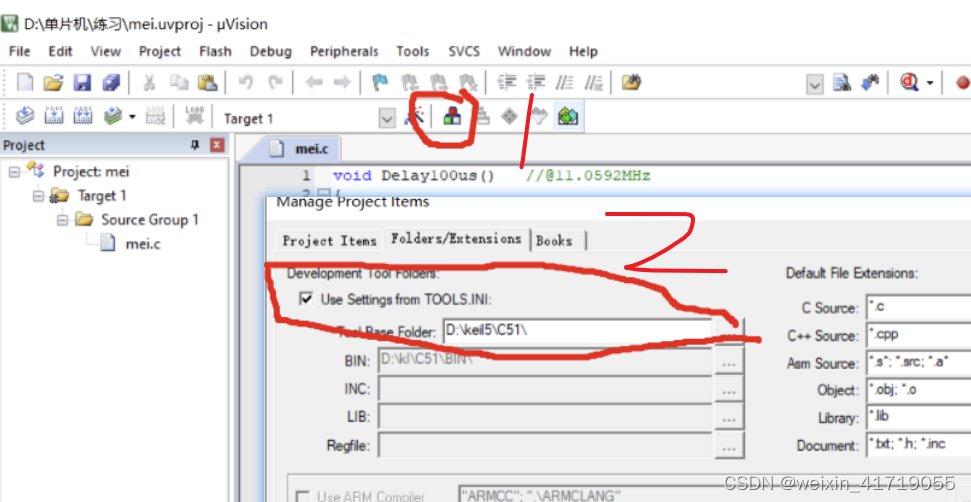
Task: Click the Translate current file icon
Action: (x=25, y=116)
